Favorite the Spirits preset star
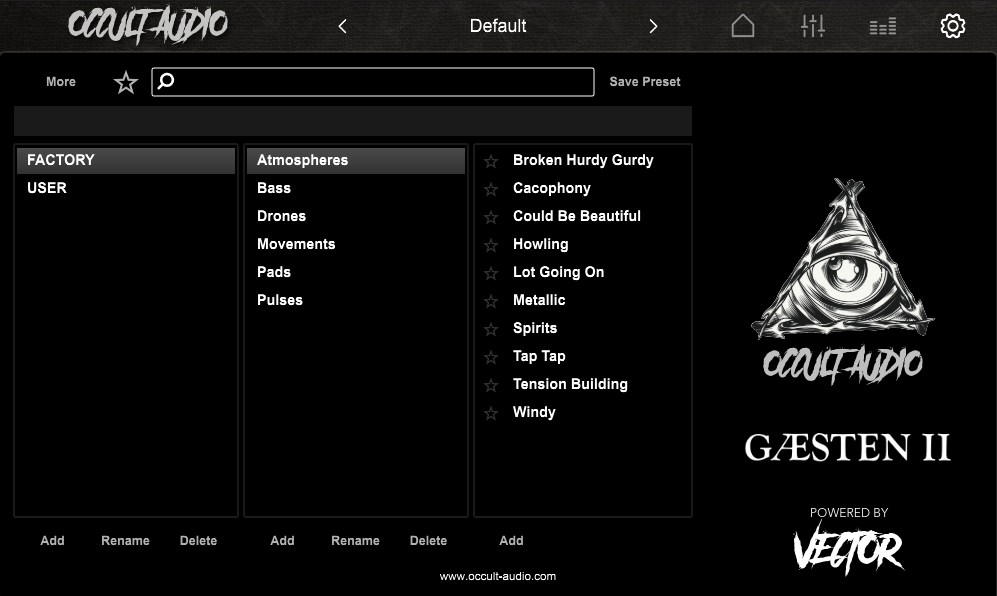Viewport: 997px width, 596px height. (x=491, y=329)
